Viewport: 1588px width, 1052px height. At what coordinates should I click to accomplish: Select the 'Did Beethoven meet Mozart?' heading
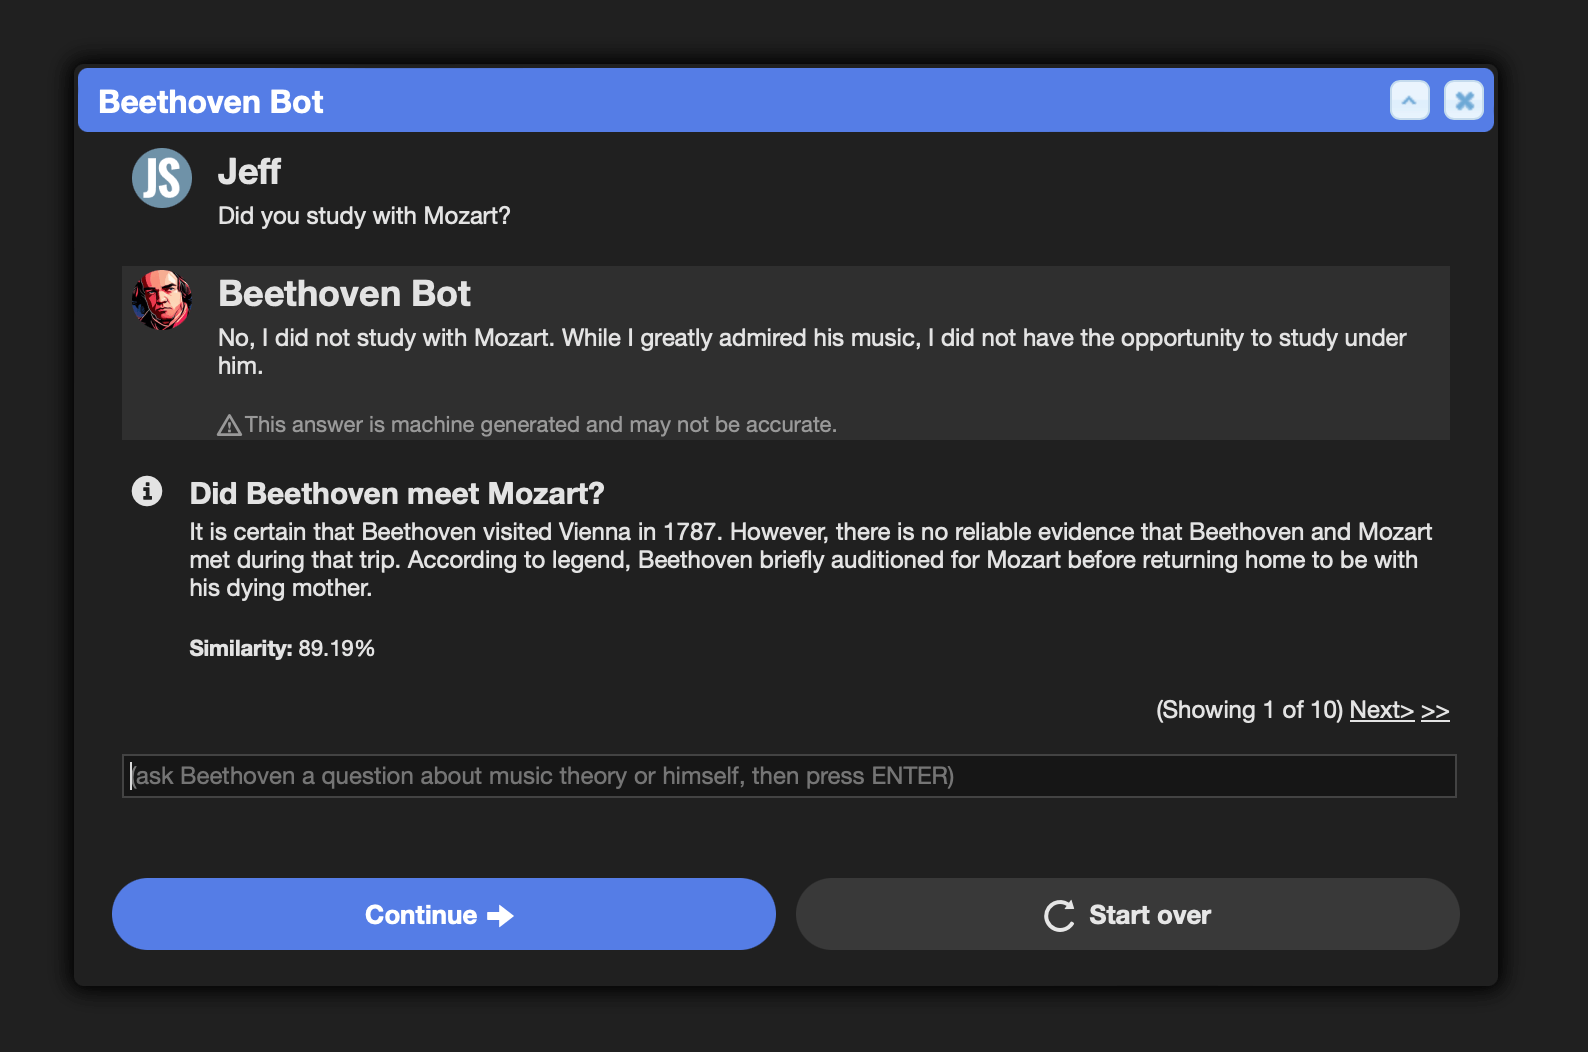pyautogui.click(x=397, y=493)
